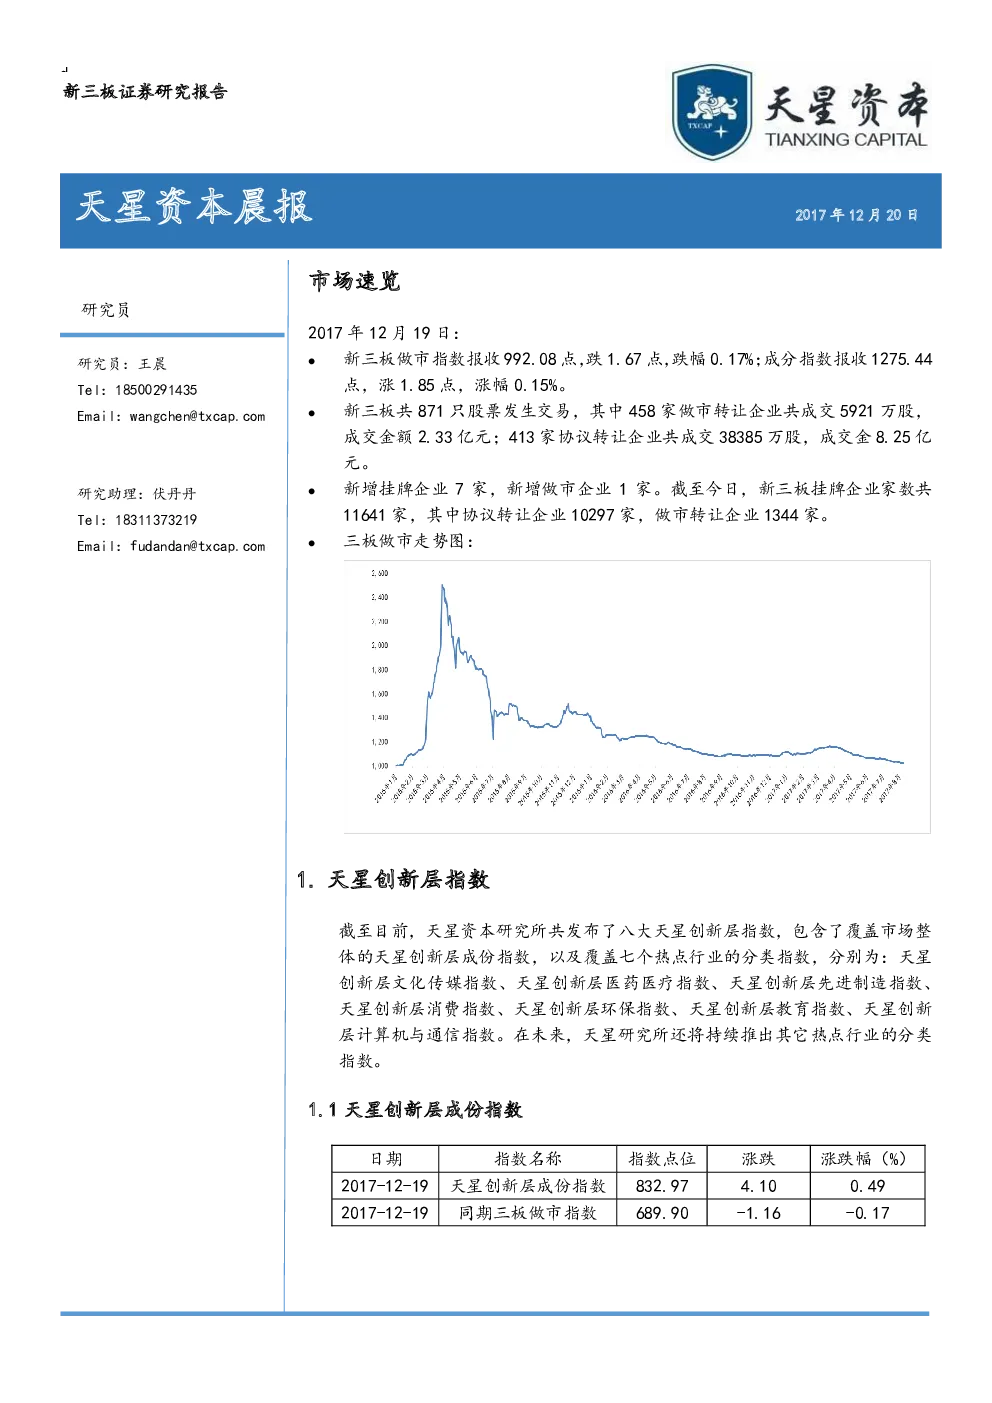The height and width of the screenshot is (1403, 992).
Task: Click table header 指数点位
Action: [x=662, y=1159]
